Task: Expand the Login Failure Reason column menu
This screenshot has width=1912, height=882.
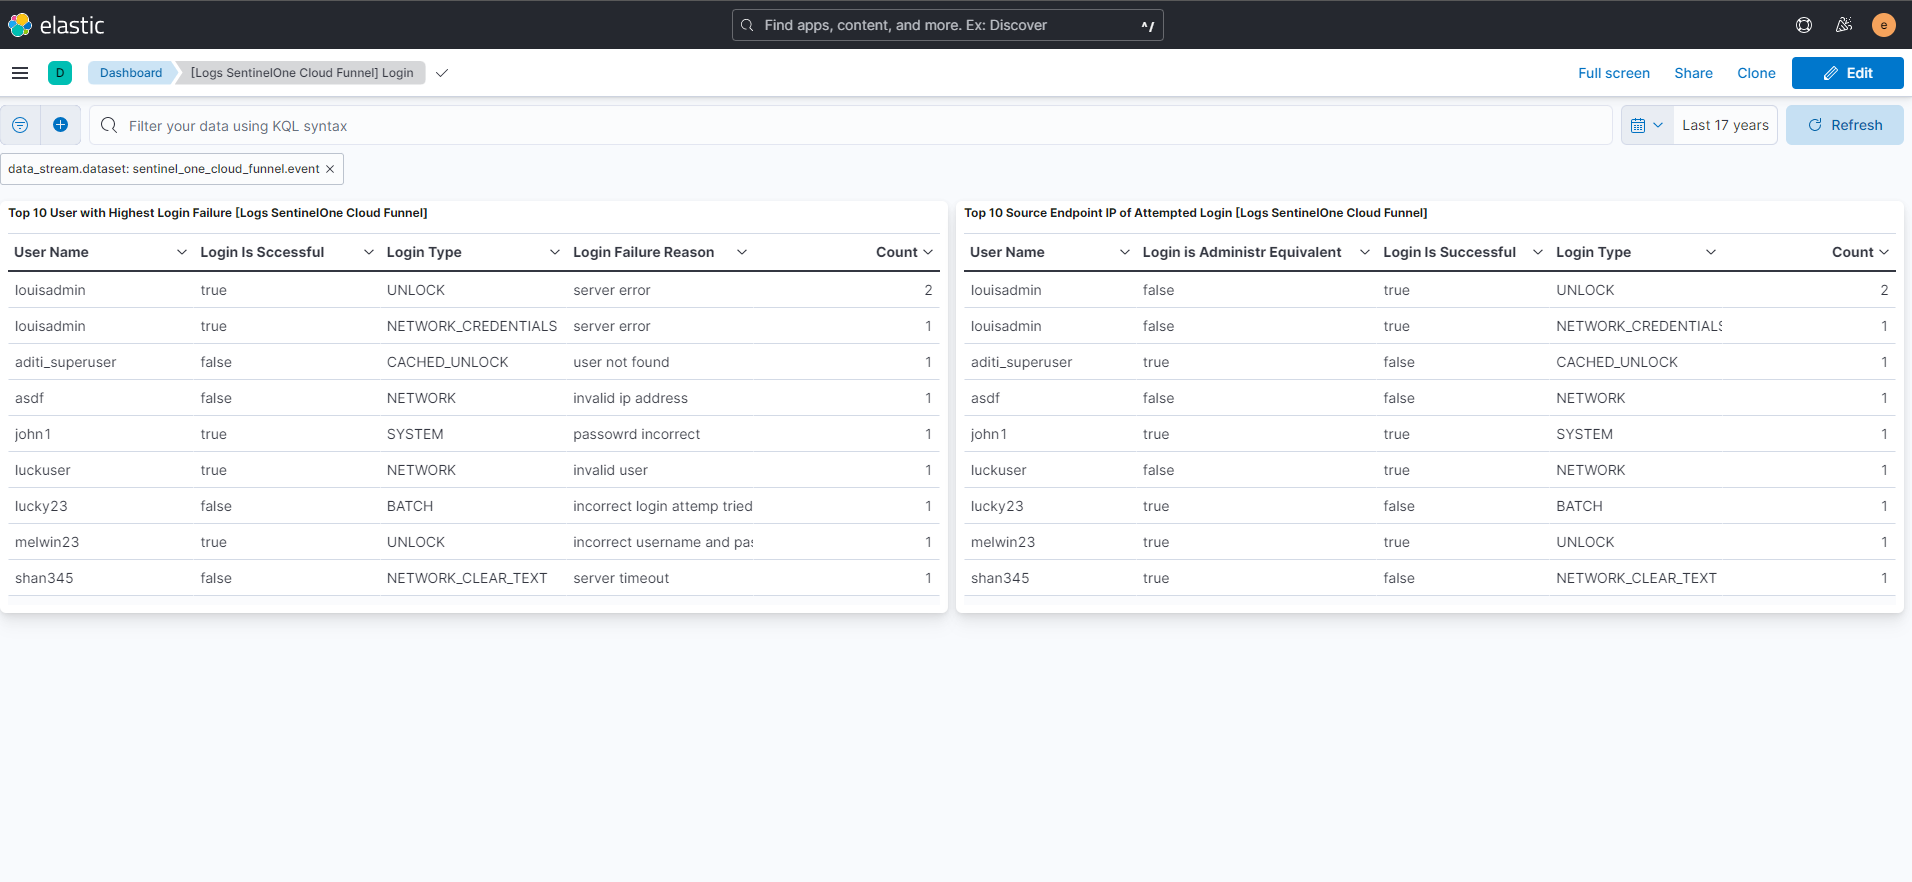Action: point(742,252)
